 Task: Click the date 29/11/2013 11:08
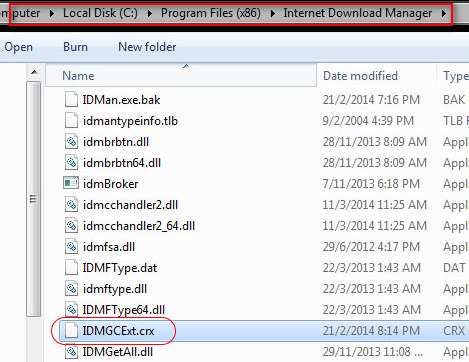(x=373, y=352)
